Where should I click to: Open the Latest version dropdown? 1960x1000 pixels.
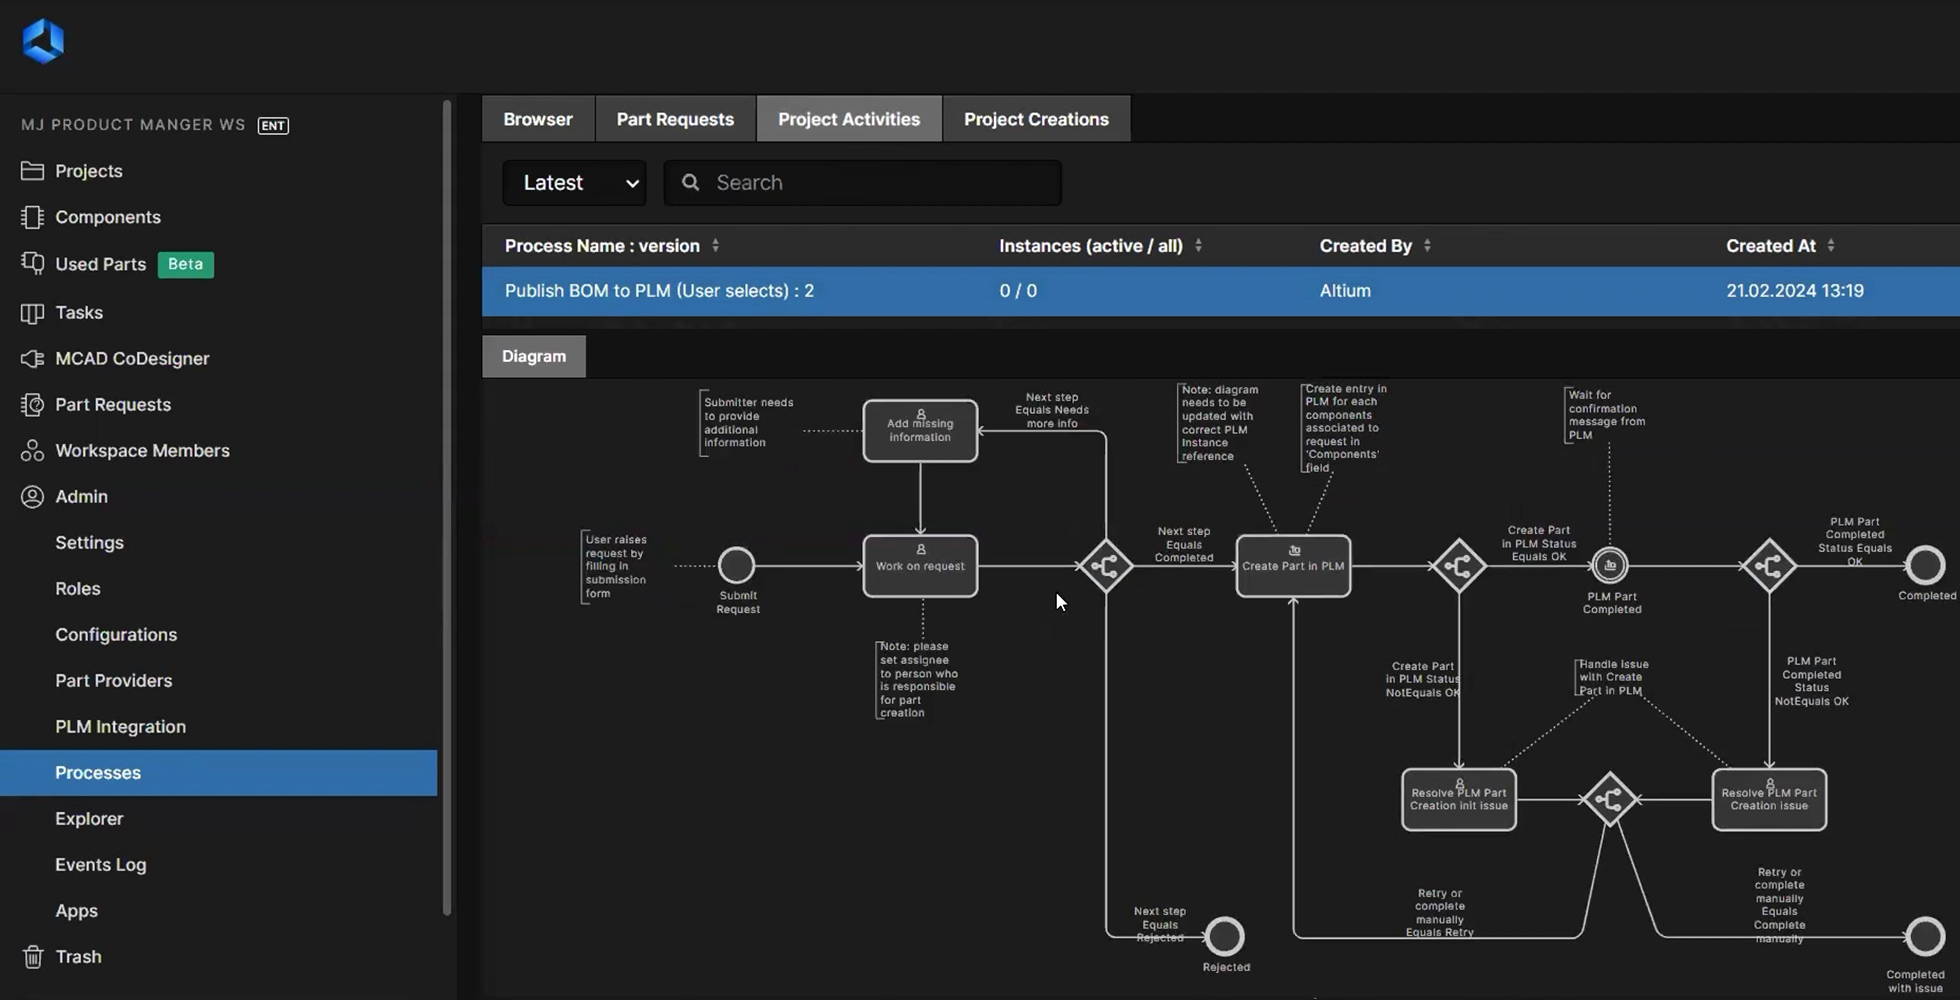coord(574,183)
